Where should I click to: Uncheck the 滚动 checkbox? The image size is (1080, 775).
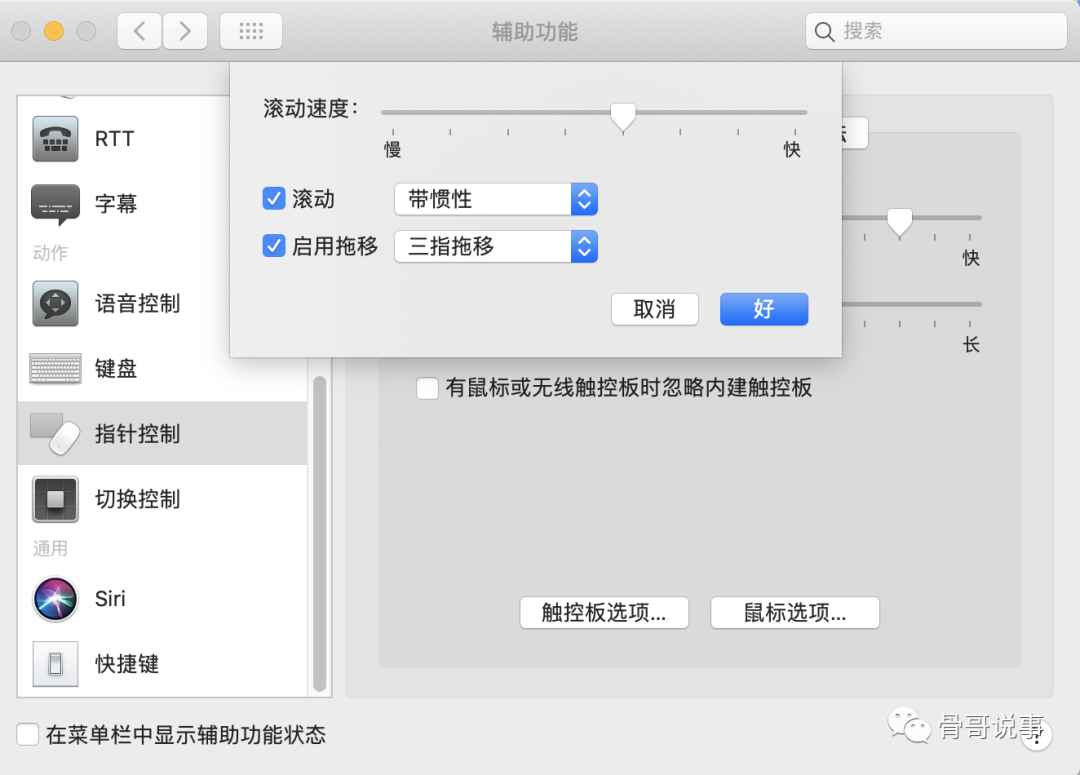(274, 198)
